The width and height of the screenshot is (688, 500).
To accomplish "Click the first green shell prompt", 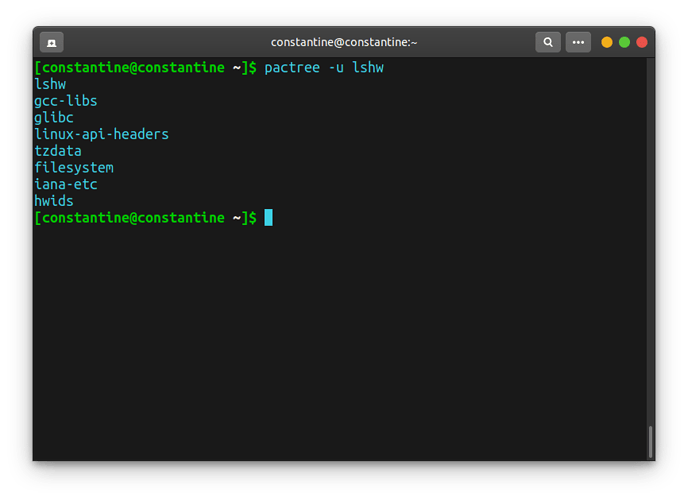I will (x=145, y=68).
